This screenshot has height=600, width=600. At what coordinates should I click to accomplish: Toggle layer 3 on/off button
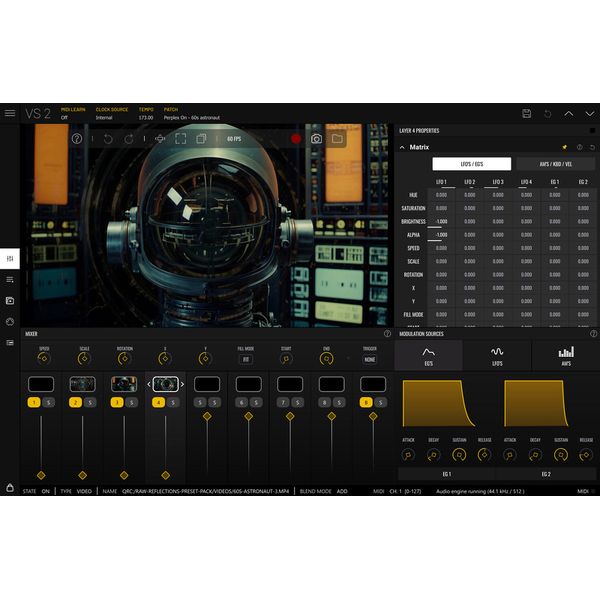tap(117, 402)
